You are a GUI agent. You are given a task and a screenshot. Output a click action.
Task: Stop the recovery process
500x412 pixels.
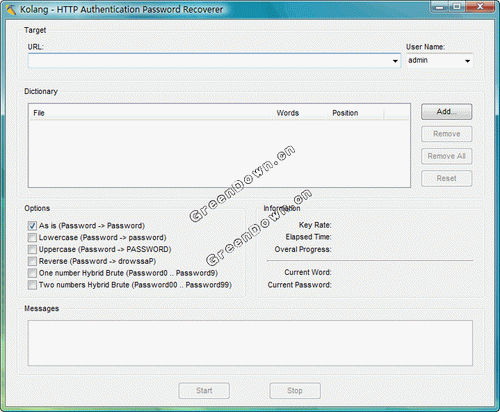(295, 391)
